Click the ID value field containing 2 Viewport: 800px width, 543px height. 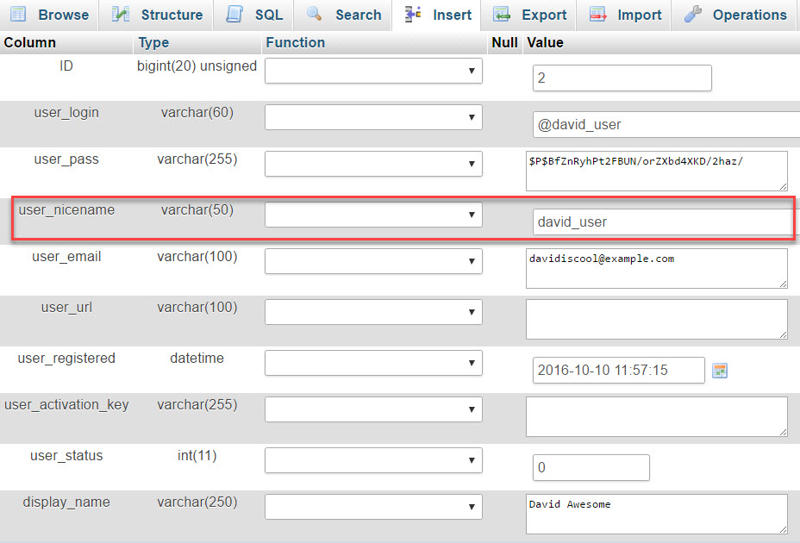point(622,78)
